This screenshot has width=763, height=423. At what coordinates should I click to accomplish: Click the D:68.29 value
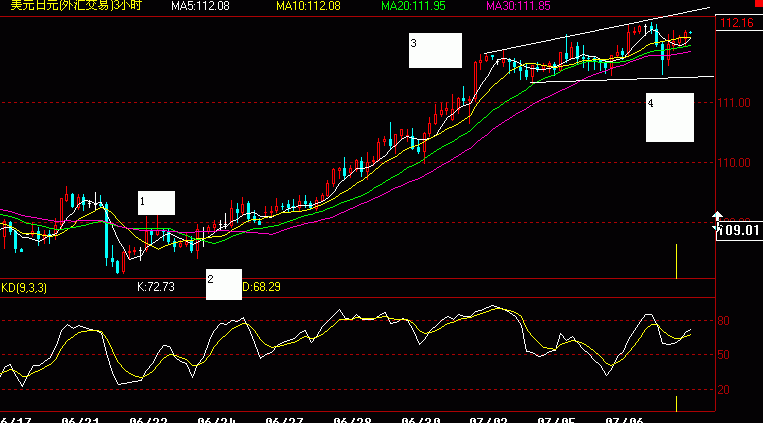click(261, 287)
